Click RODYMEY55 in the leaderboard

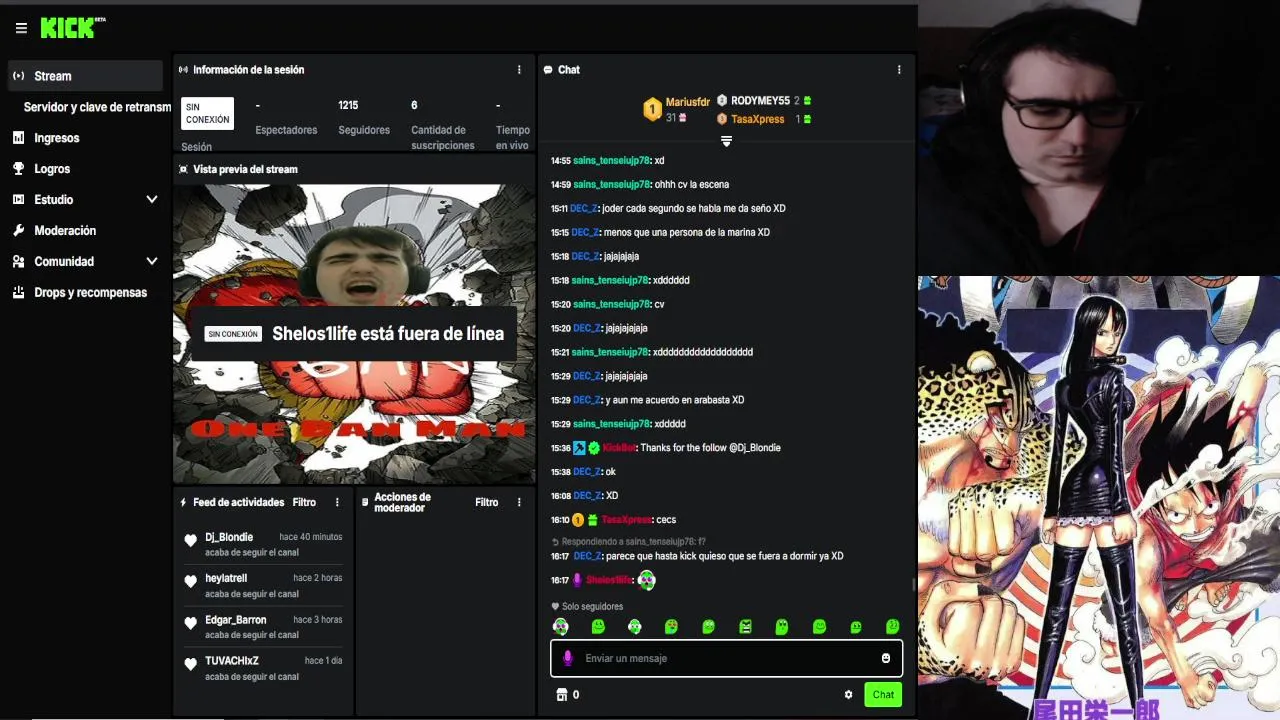760,101
